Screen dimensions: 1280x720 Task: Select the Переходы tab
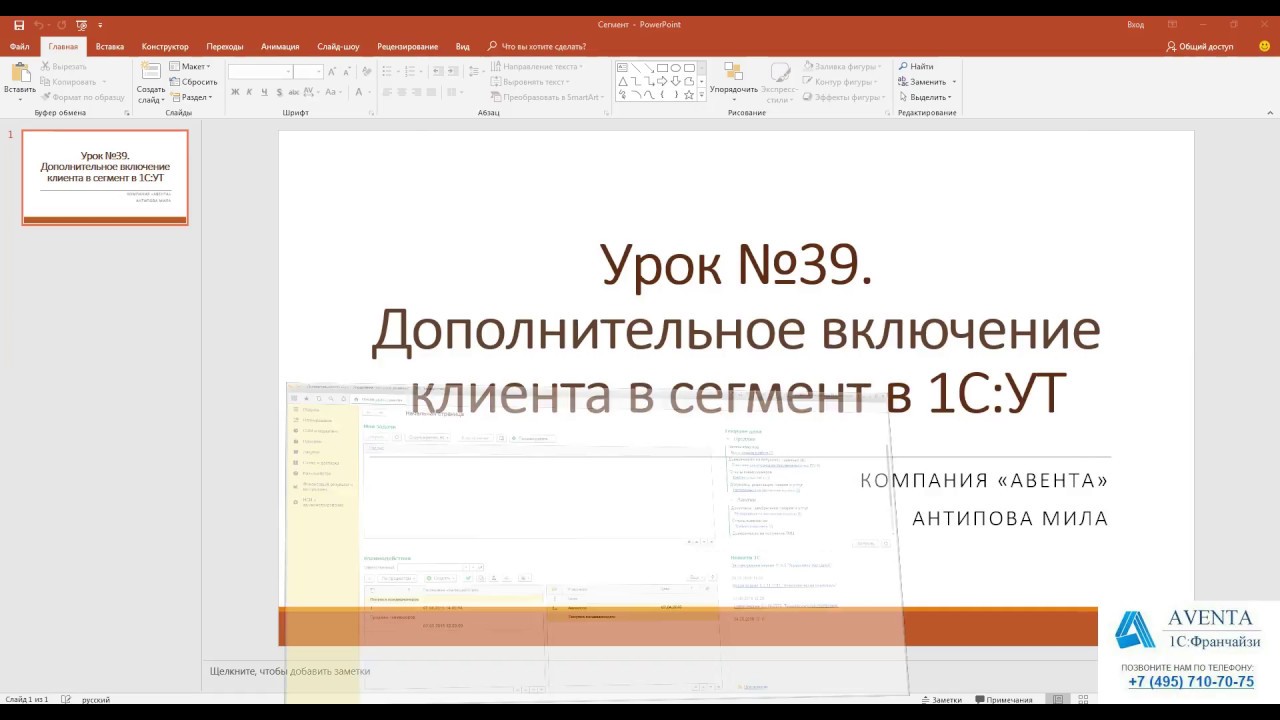click(225, 46)
